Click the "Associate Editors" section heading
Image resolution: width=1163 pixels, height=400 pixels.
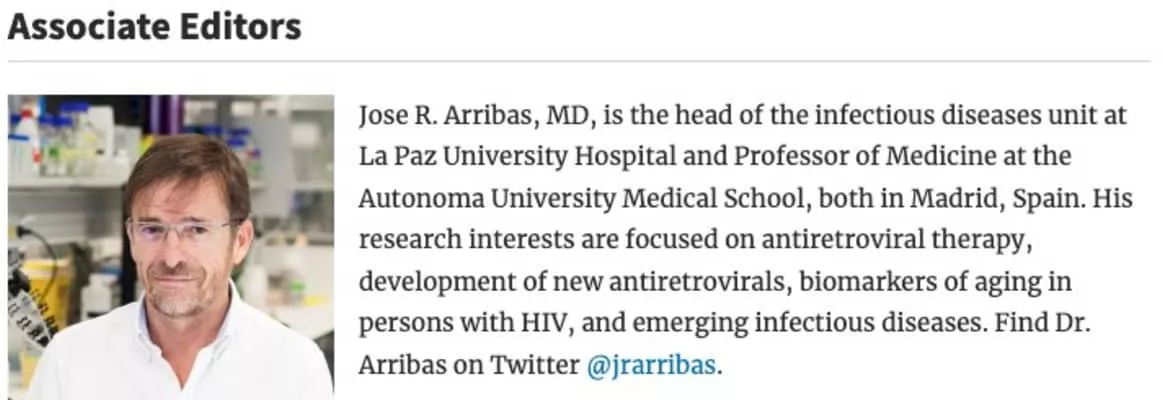point(154,27)
